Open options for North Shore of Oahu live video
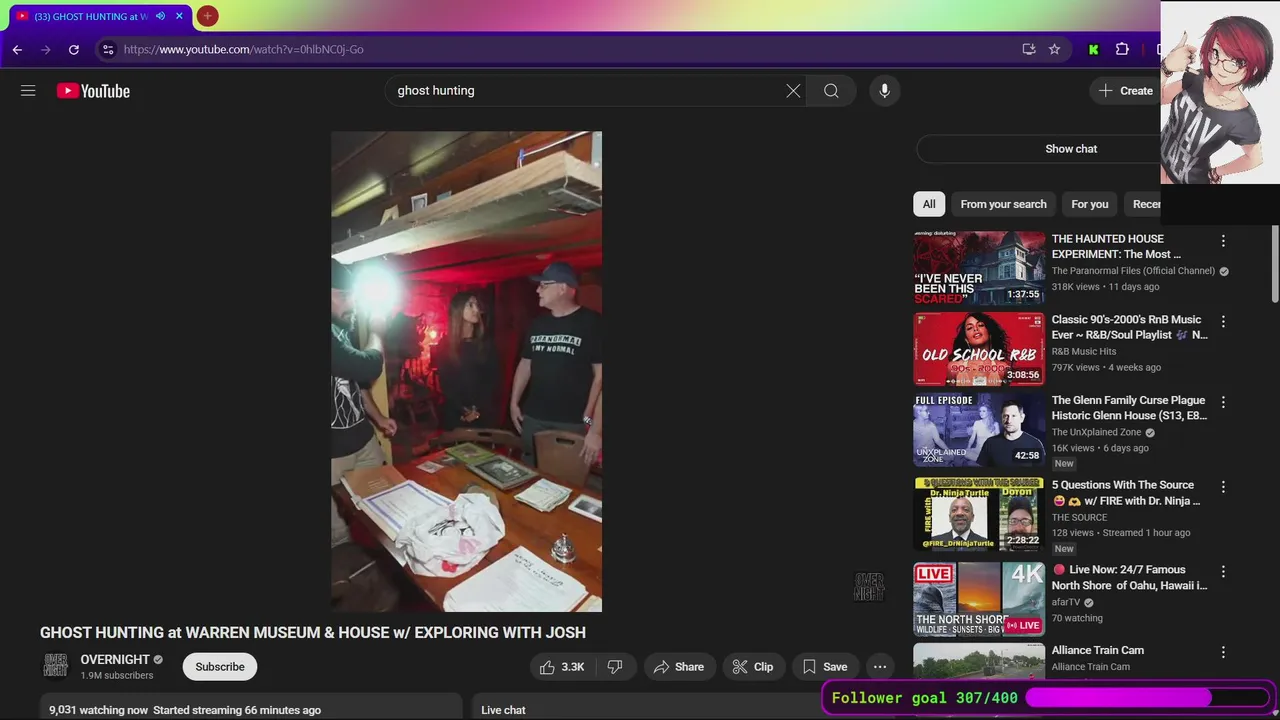Viewport: 1280px width, 720px height. 1223,572
